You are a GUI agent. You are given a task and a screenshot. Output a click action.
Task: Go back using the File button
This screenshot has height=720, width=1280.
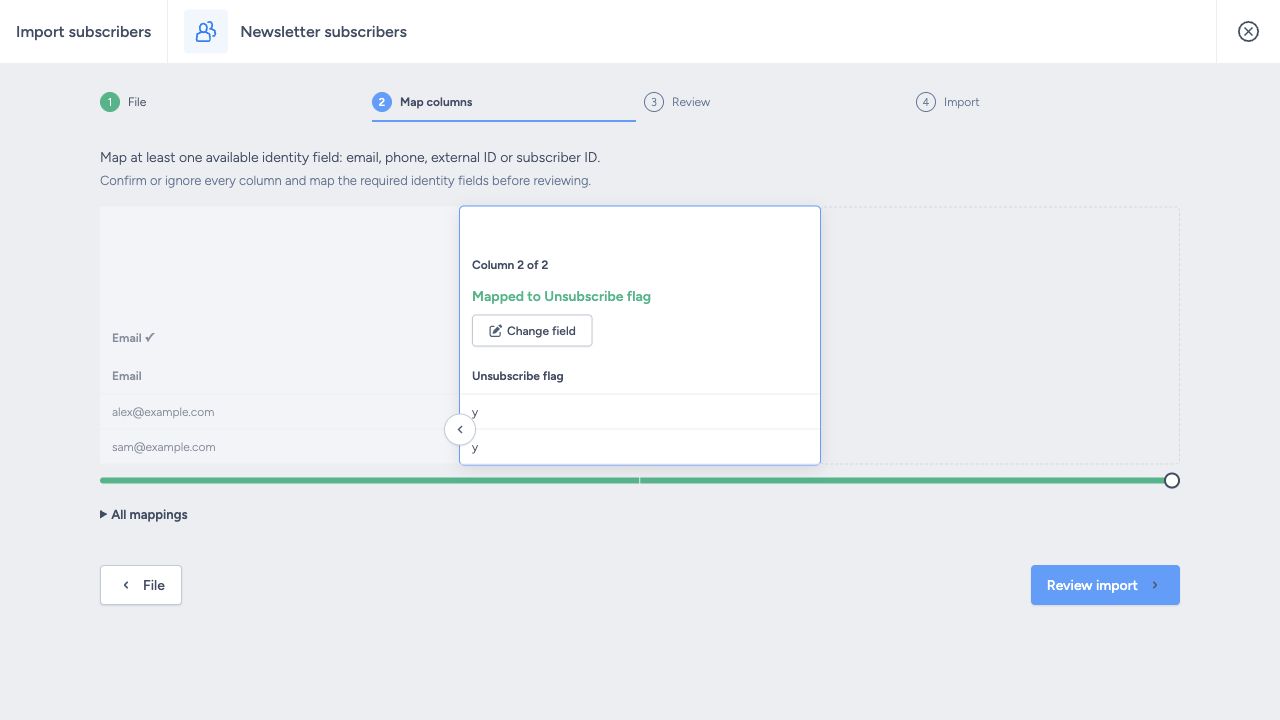pyautogui.click(x=141, y=585)
